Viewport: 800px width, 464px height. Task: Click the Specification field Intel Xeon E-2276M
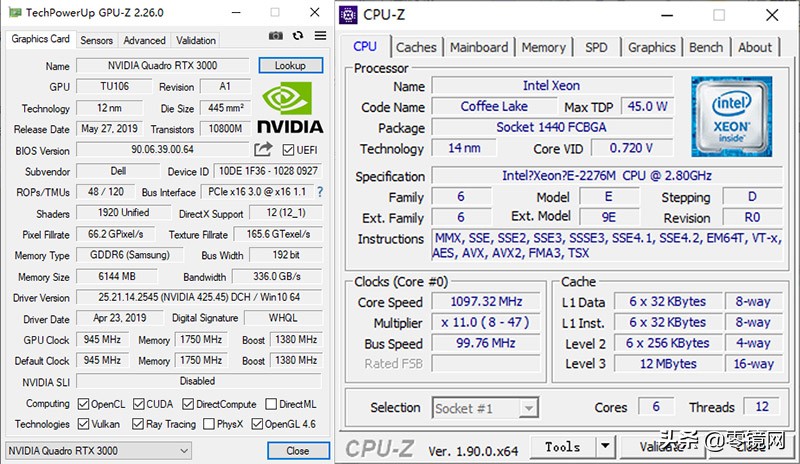click(607, 176)
